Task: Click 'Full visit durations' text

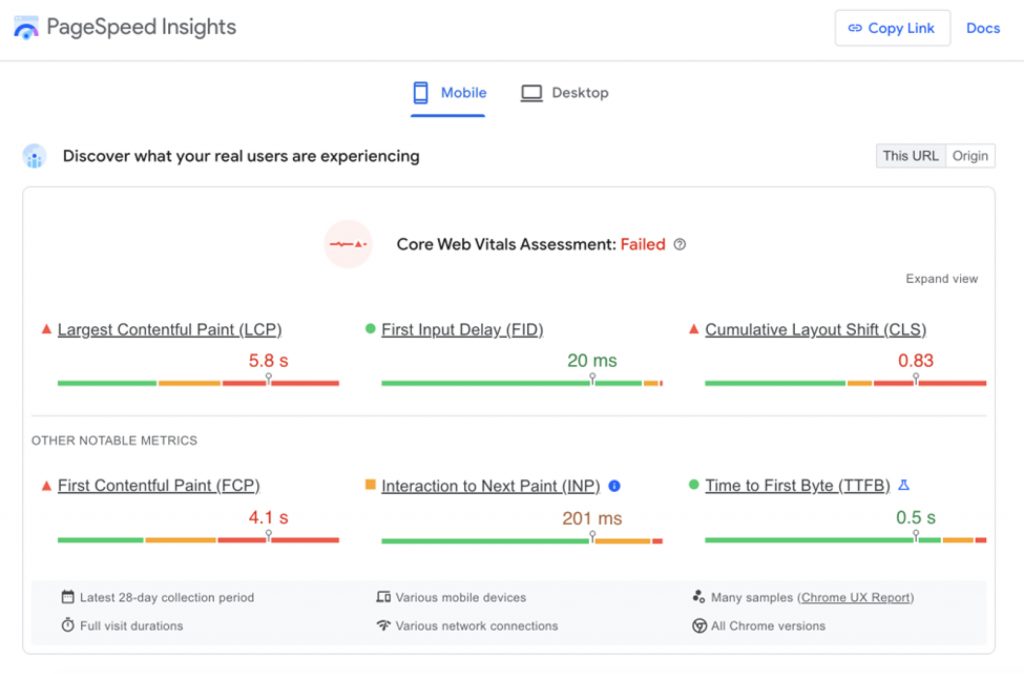Action: pyautogui.click(x=131, y=626)
